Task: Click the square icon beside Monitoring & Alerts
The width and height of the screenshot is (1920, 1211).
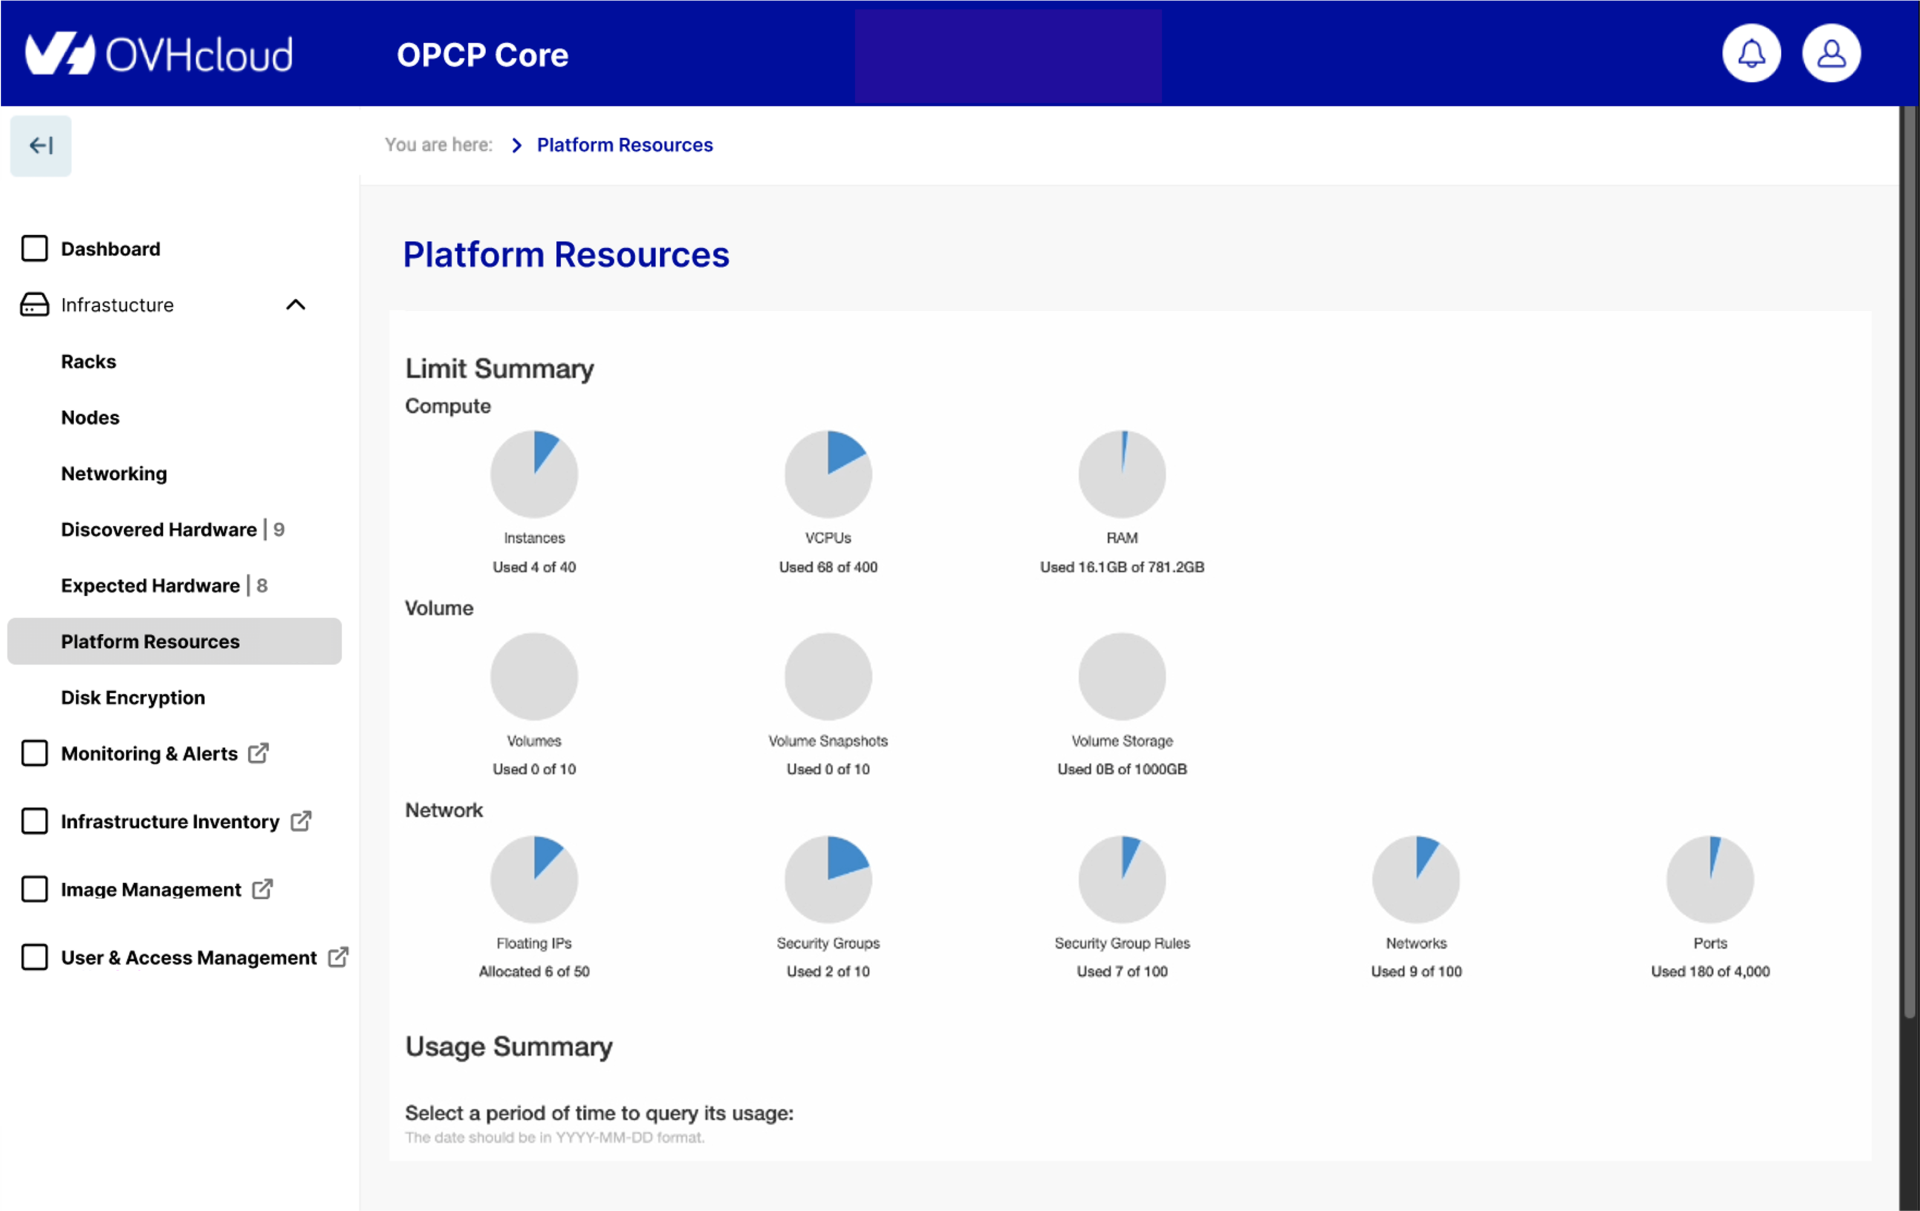Action: click(35, 753)
